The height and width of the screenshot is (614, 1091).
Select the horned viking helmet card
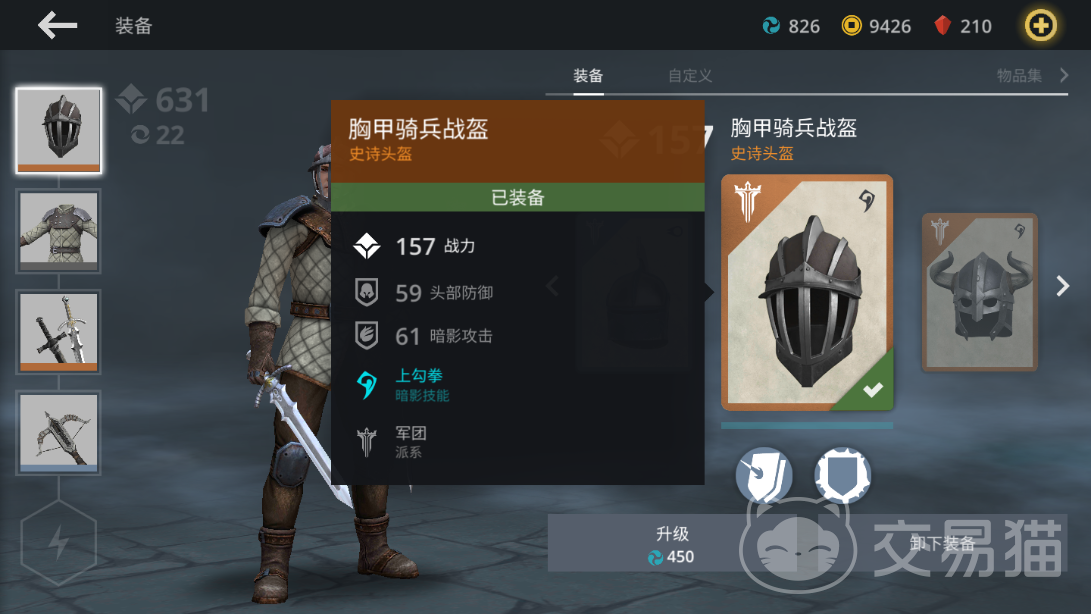[980, 292]
